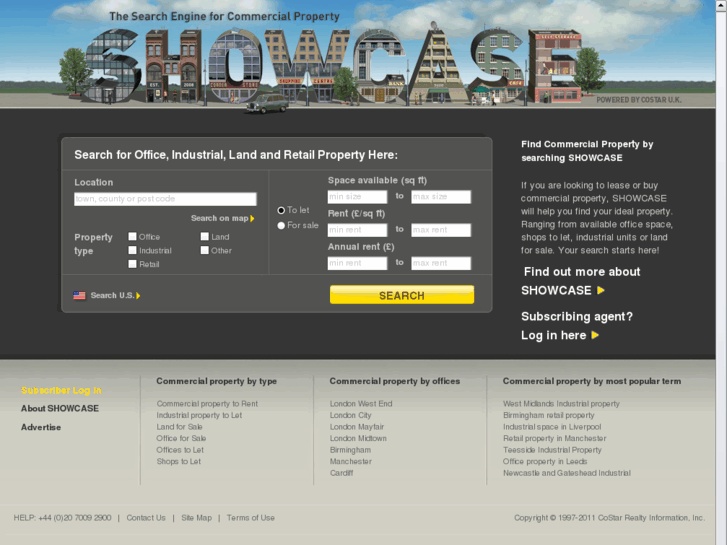
Task: Open Birmingham retail property link
Action: point(549,416)
